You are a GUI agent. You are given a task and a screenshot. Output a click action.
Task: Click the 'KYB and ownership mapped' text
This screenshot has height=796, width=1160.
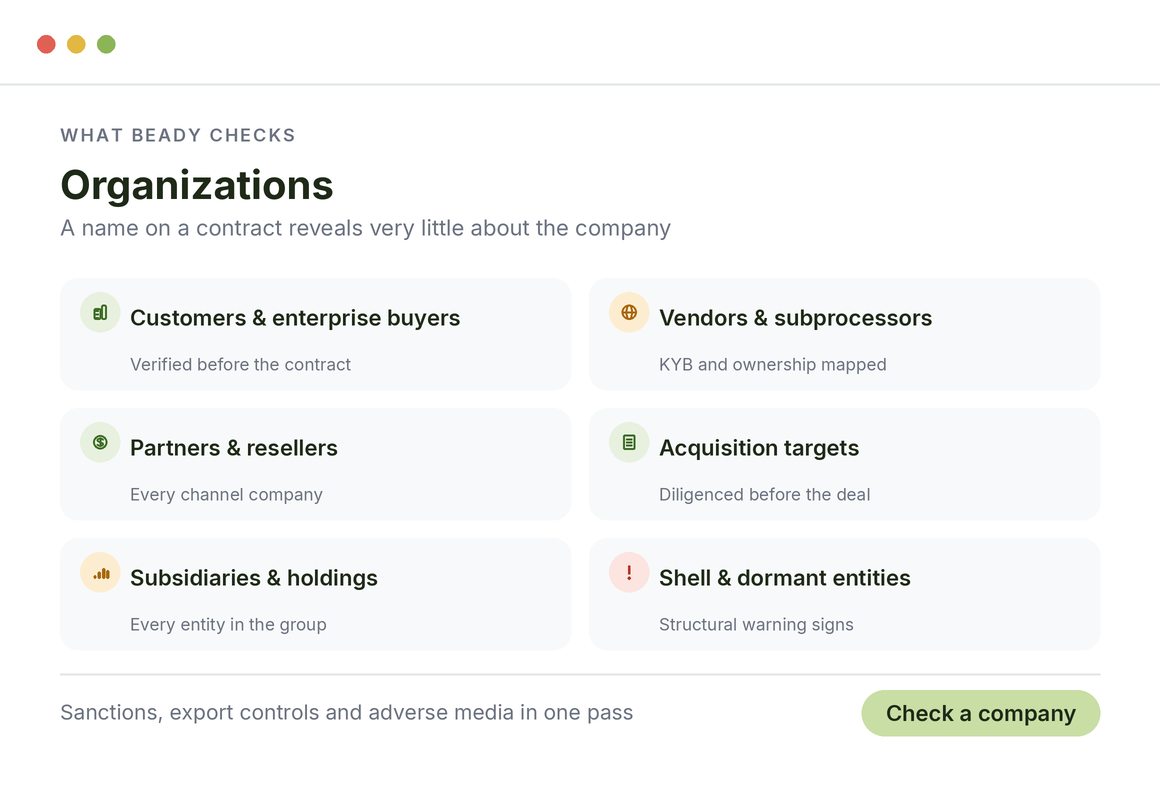click(772, 365)
